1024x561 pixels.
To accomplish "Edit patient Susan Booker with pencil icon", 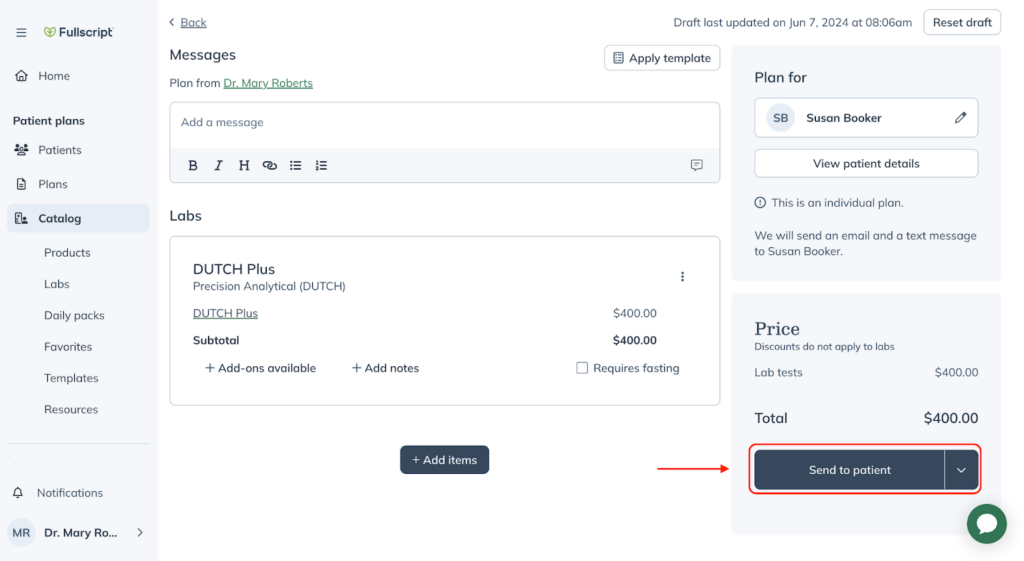I will [960, 118].
